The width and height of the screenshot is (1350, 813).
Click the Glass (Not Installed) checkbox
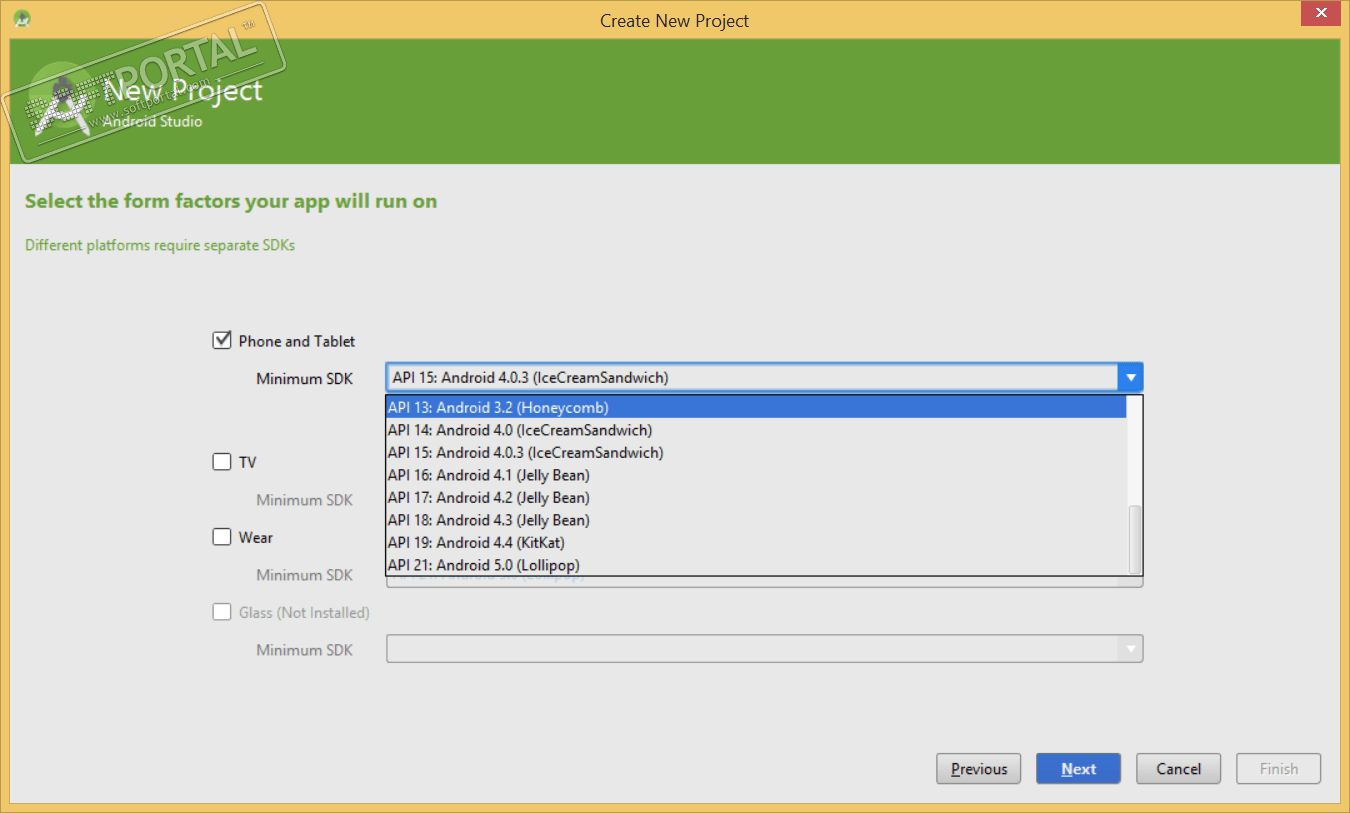pos(222,612)
